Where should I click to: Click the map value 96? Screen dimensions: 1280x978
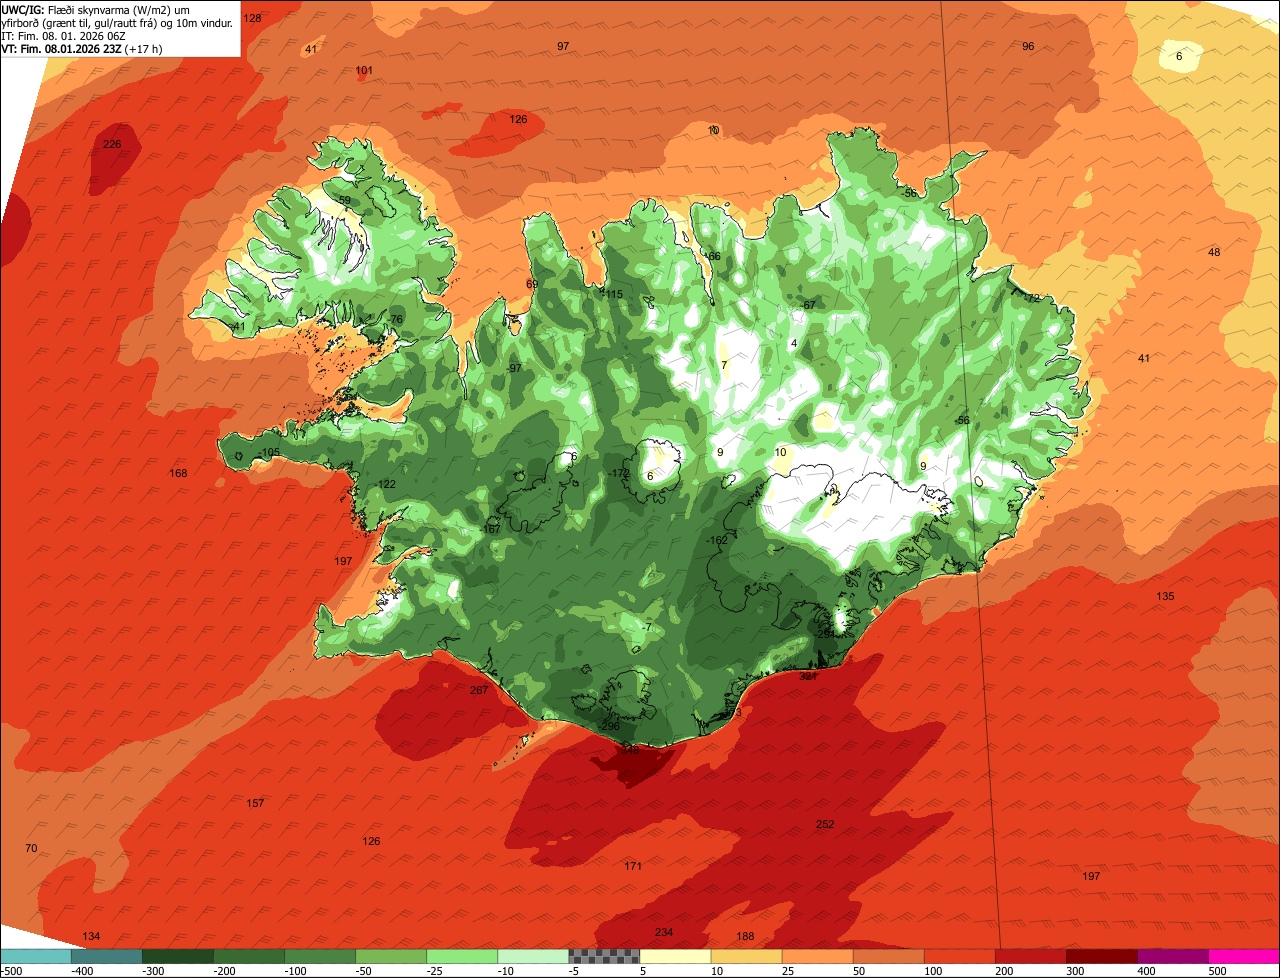pyautogui.click(x=1028, y=46)
